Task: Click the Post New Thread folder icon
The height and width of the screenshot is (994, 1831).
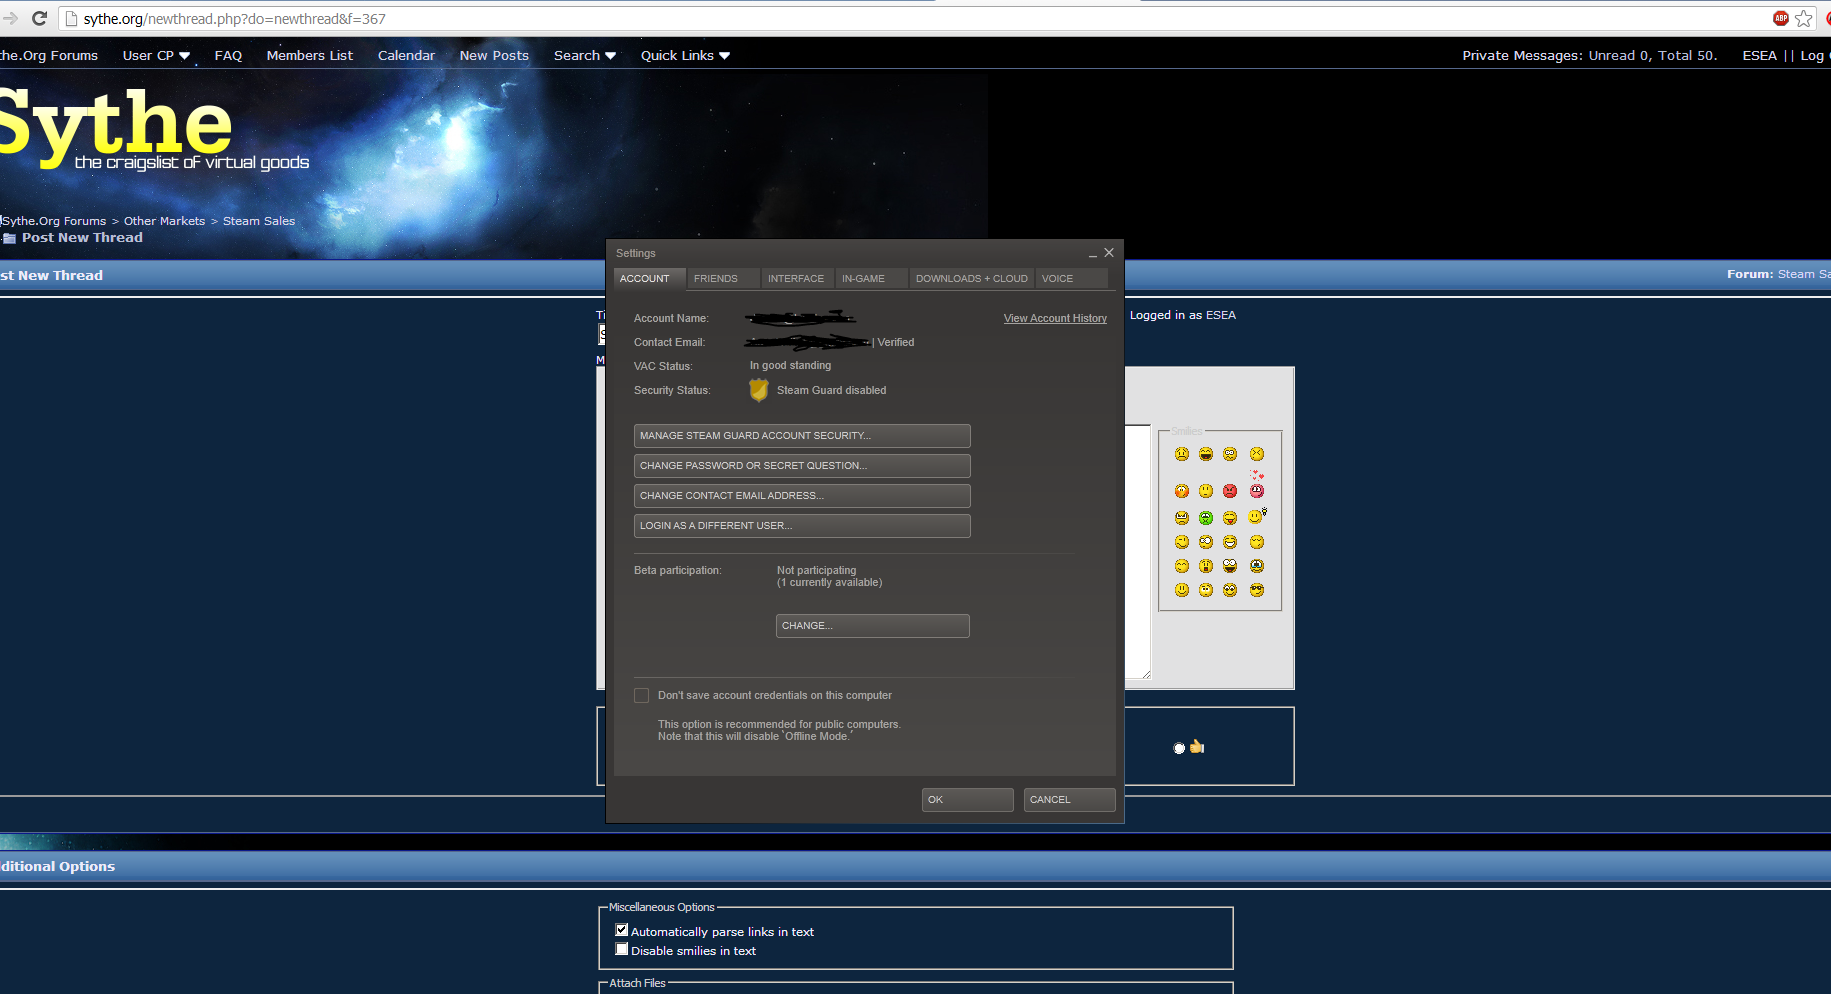Action: tap(9, 238)
